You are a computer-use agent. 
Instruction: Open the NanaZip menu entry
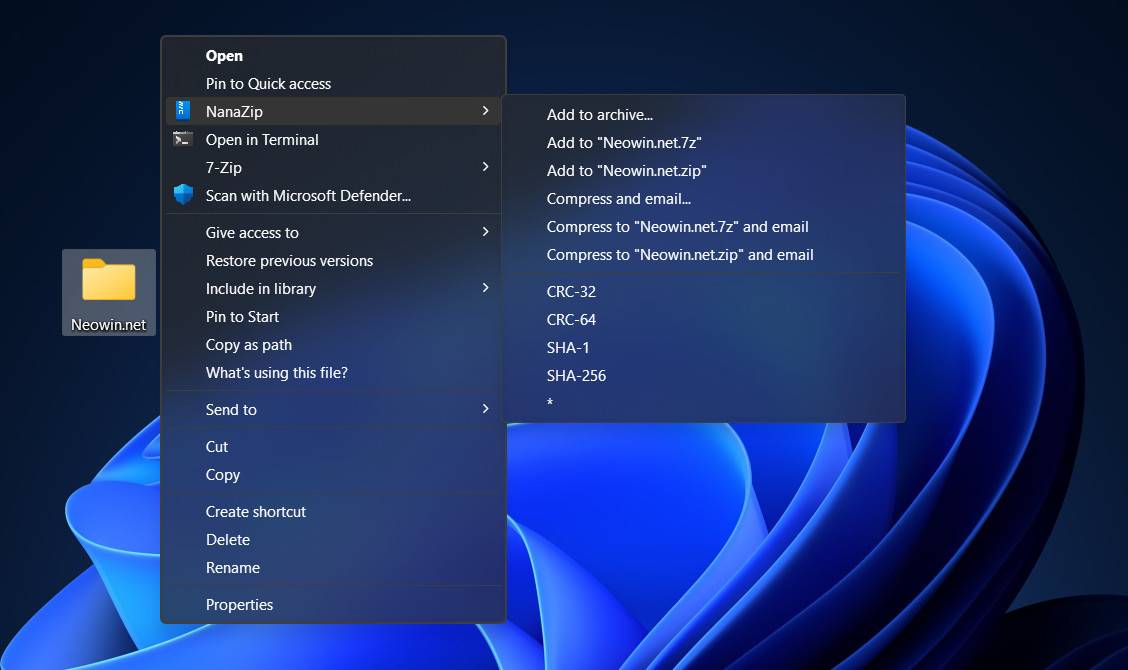(x=333, y=112)
